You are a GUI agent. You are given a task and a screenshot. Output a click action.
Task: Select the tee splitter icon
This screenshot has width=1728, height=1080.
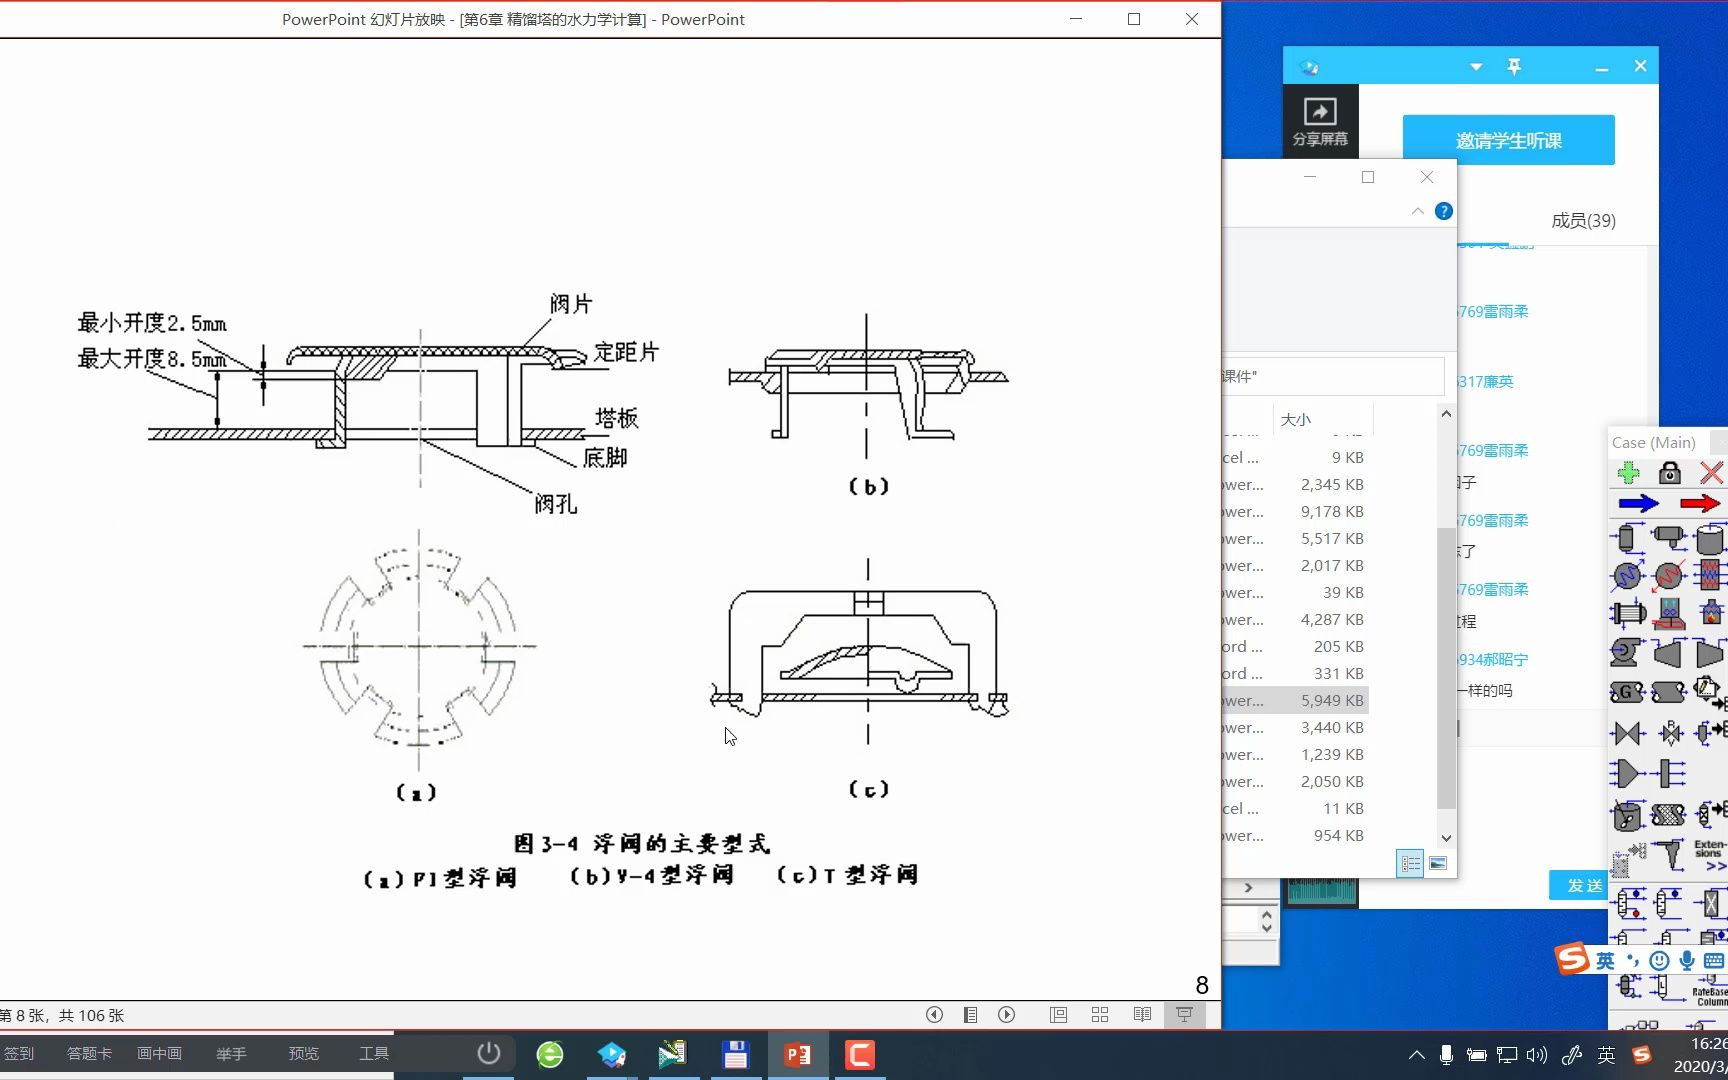tap(1669, 773)
